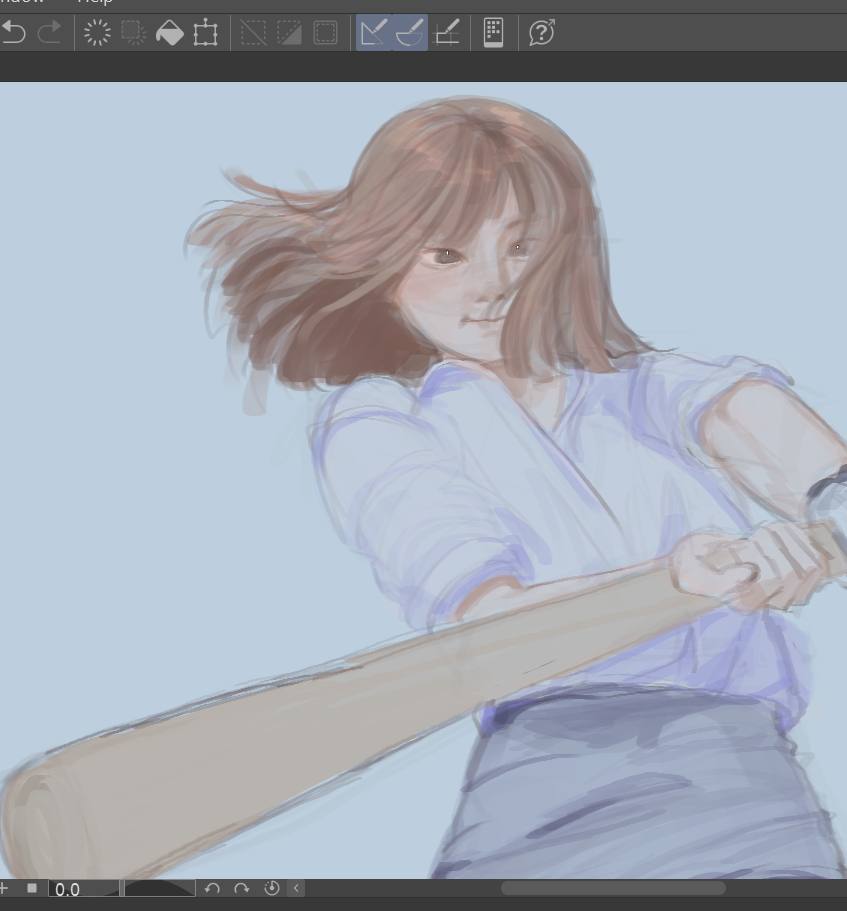Open Clip Studio support help icon
This screenshot has width=847, height=911.
pyautogui.click(x=541, y=33)
